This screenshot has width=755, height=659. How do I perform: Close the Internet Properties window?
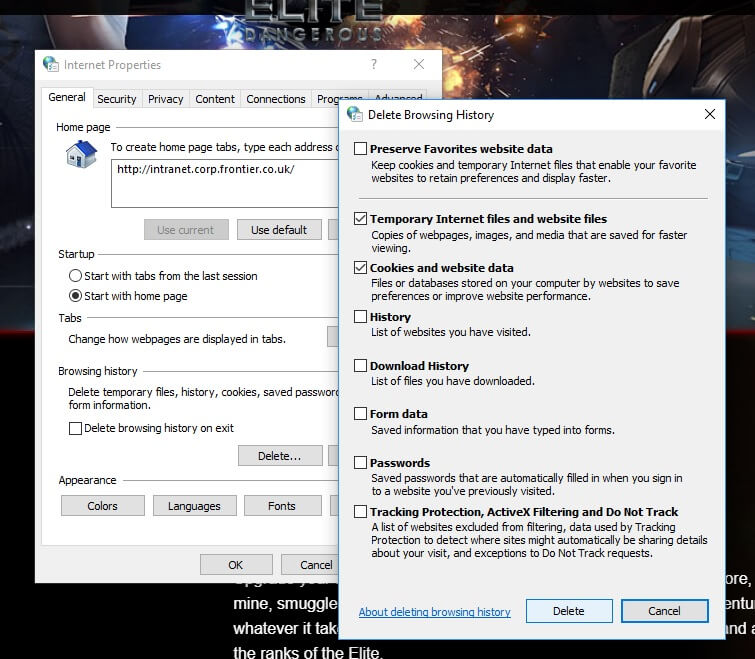point(419,64)
